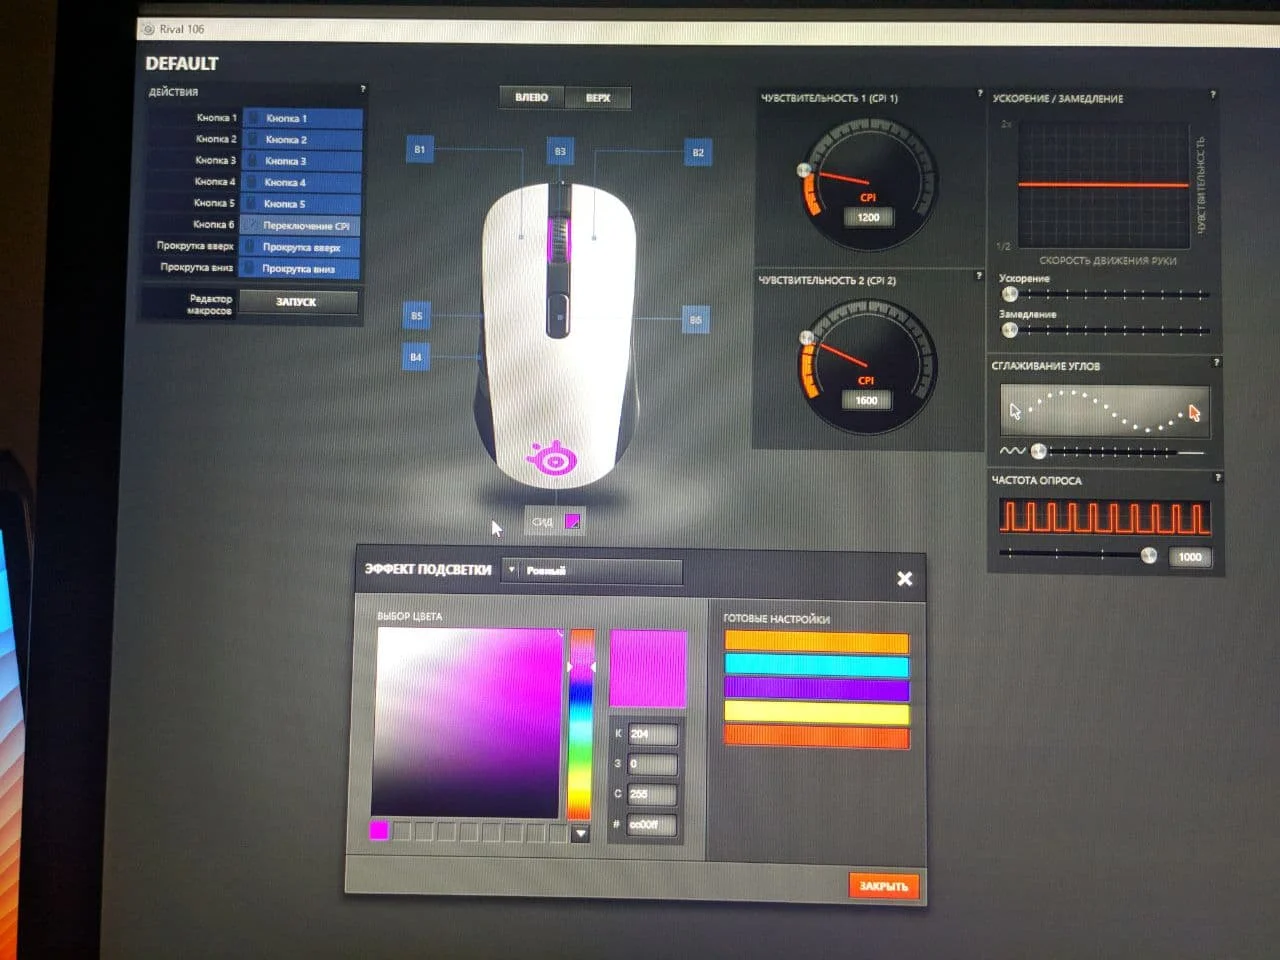Click the SteelSeries logo on the mouse image
1280x960 pixels.
pos(553,459)
